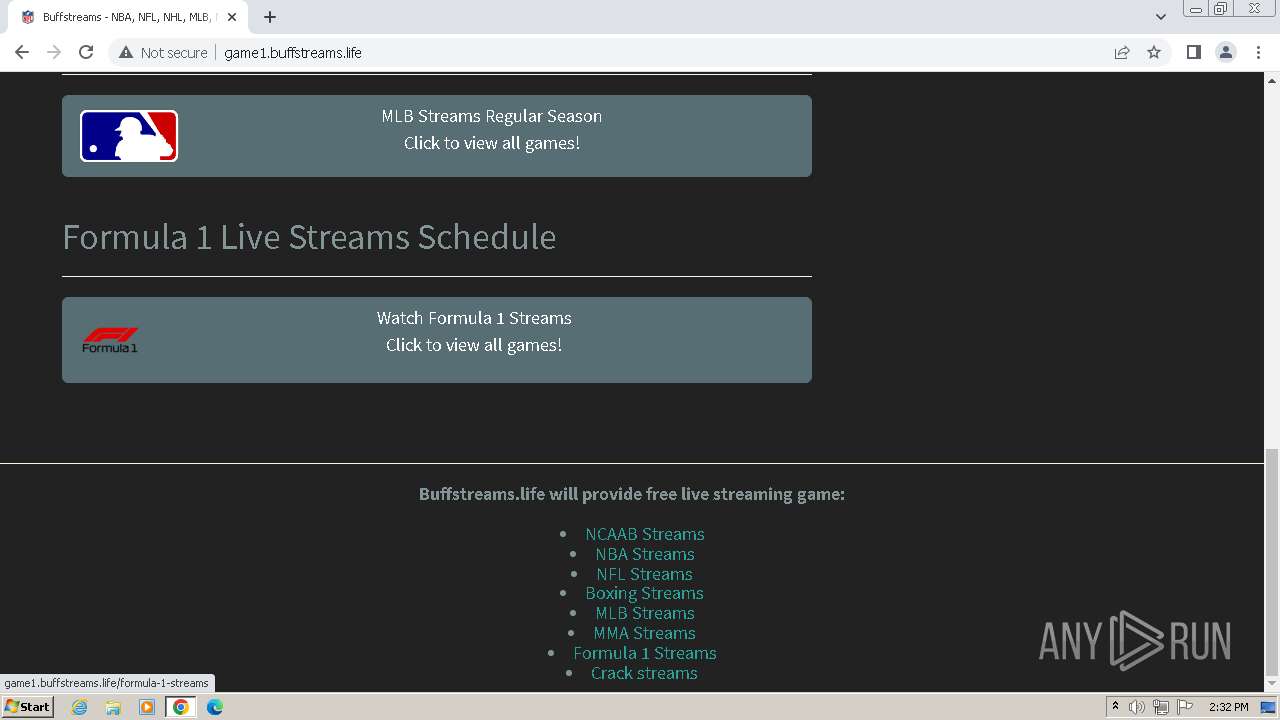
Task: Click the MLB logo image
Action: 129,136
